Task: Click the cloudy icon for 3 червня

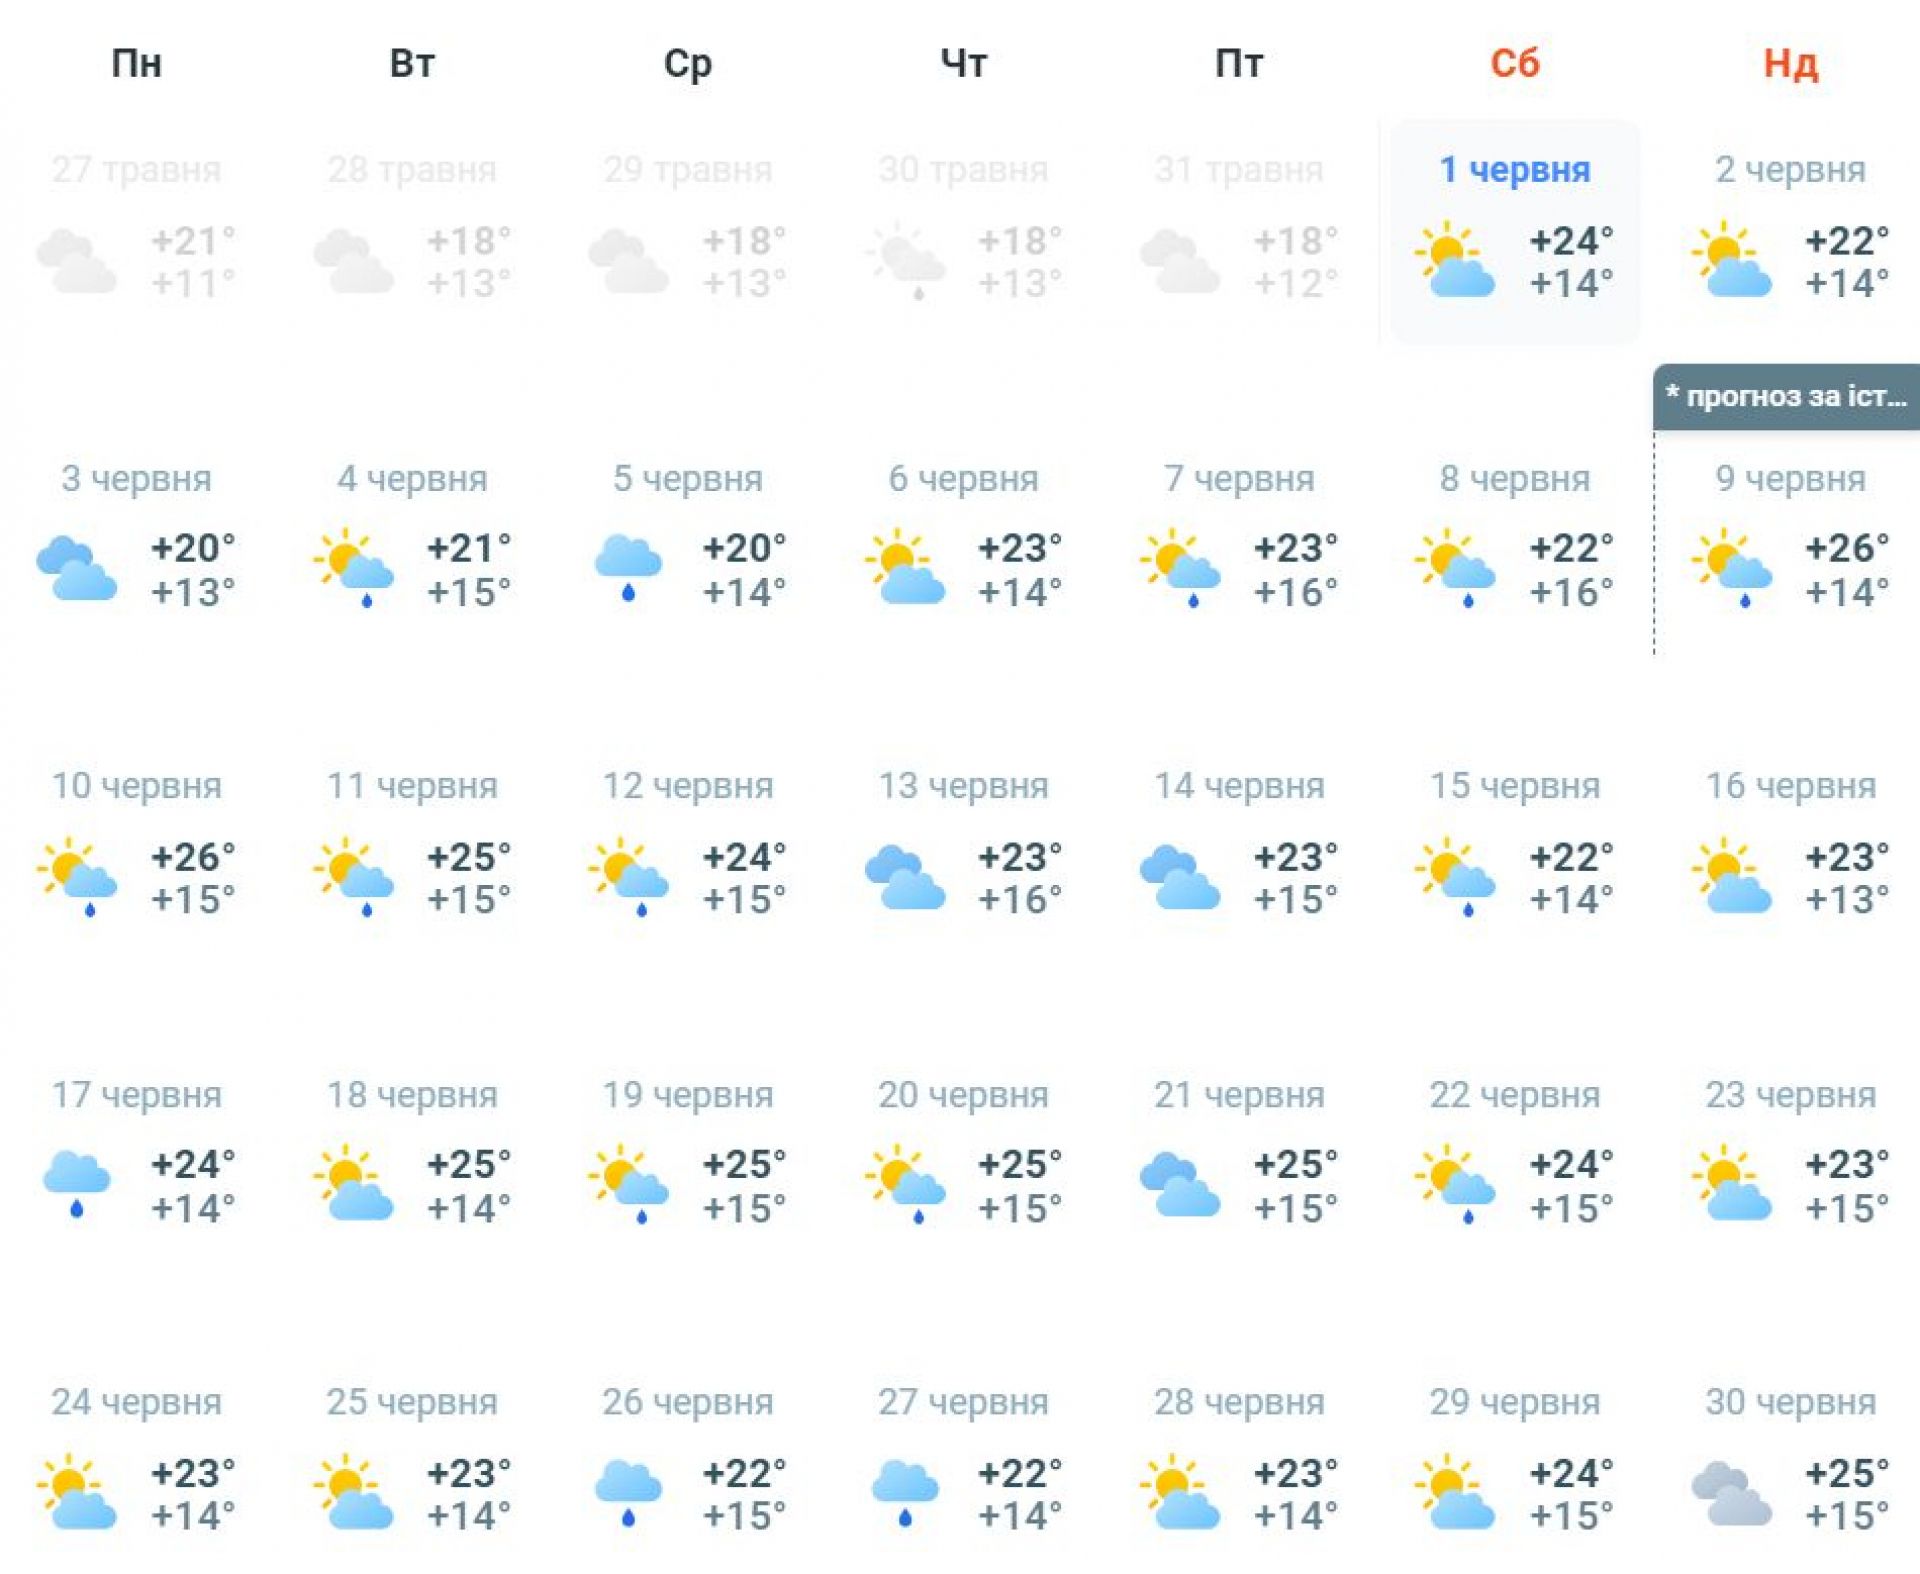Action: tap(77, 568)
